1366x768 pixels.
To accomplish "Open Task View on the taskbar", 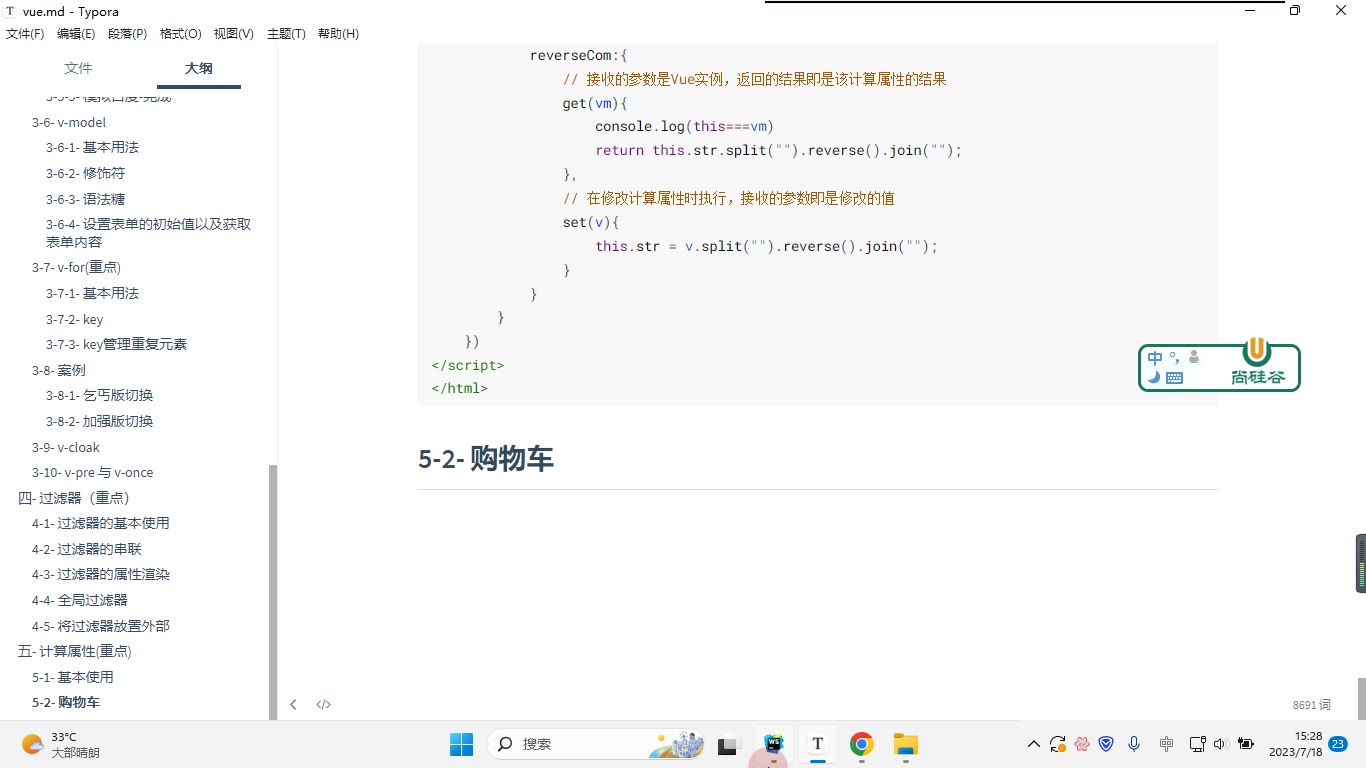I will (x=728, y=744).
